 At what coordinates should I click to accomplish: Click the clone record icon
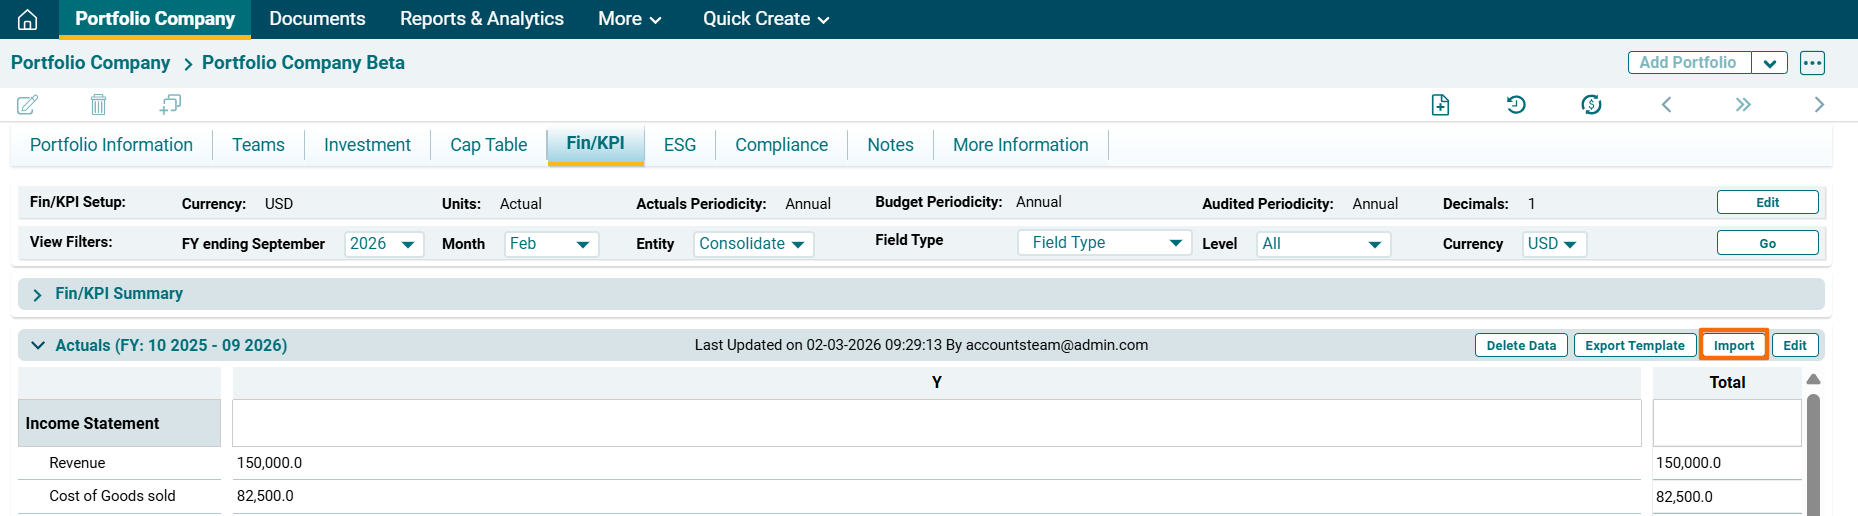coord(170,104)
